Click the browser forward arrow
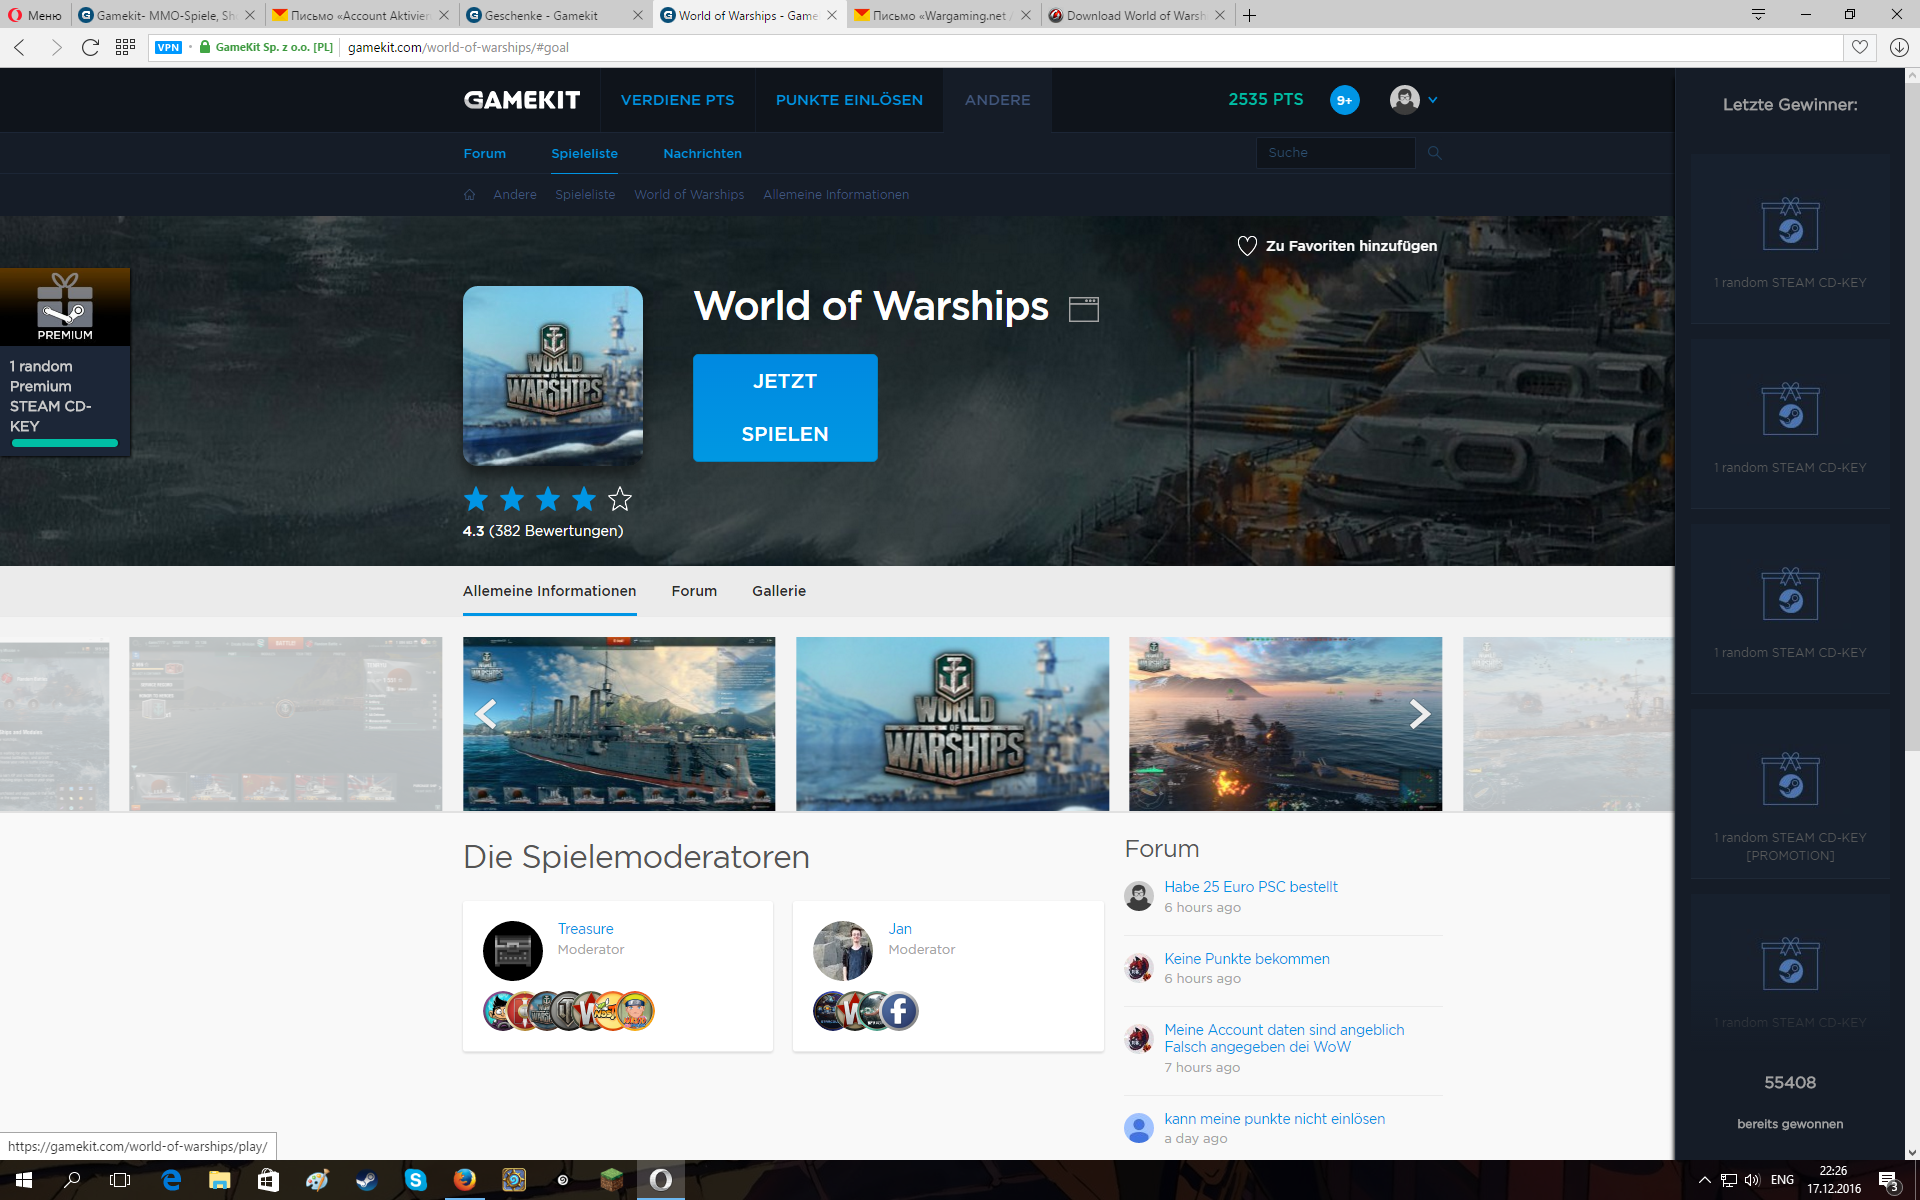The width and height of the screenshot is (1920, 1200). pyautogui.click(x=56, y=47)
